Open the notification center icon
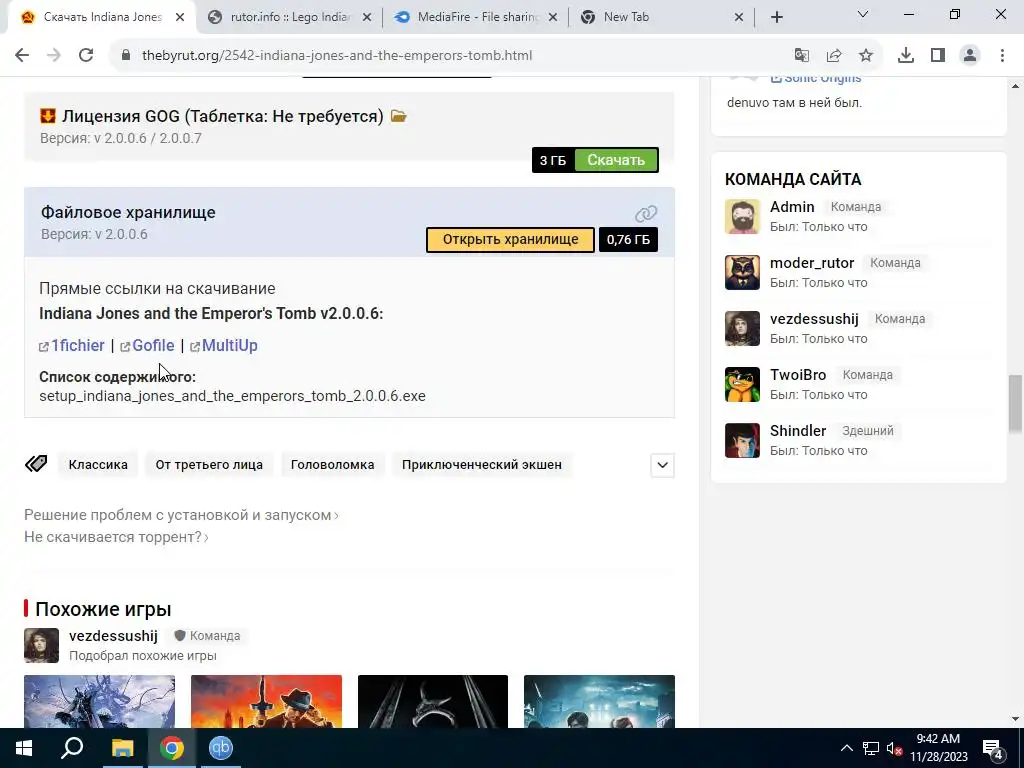 (993, 749)
